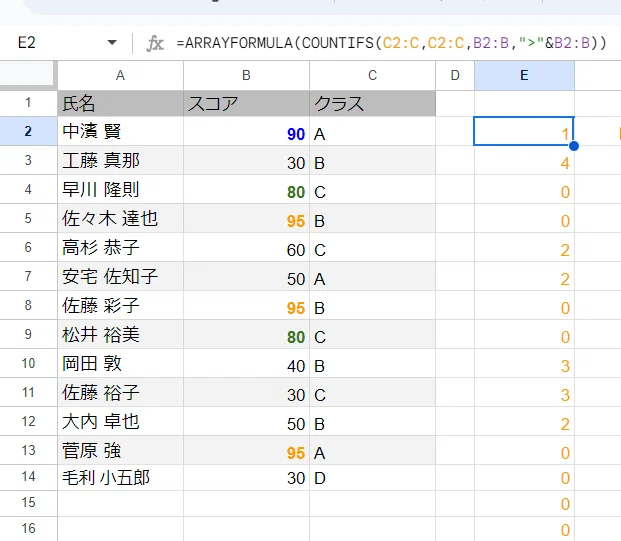Click cell E3 showing 4
Screen dimensions: 621x541
[x=524, y=160]
